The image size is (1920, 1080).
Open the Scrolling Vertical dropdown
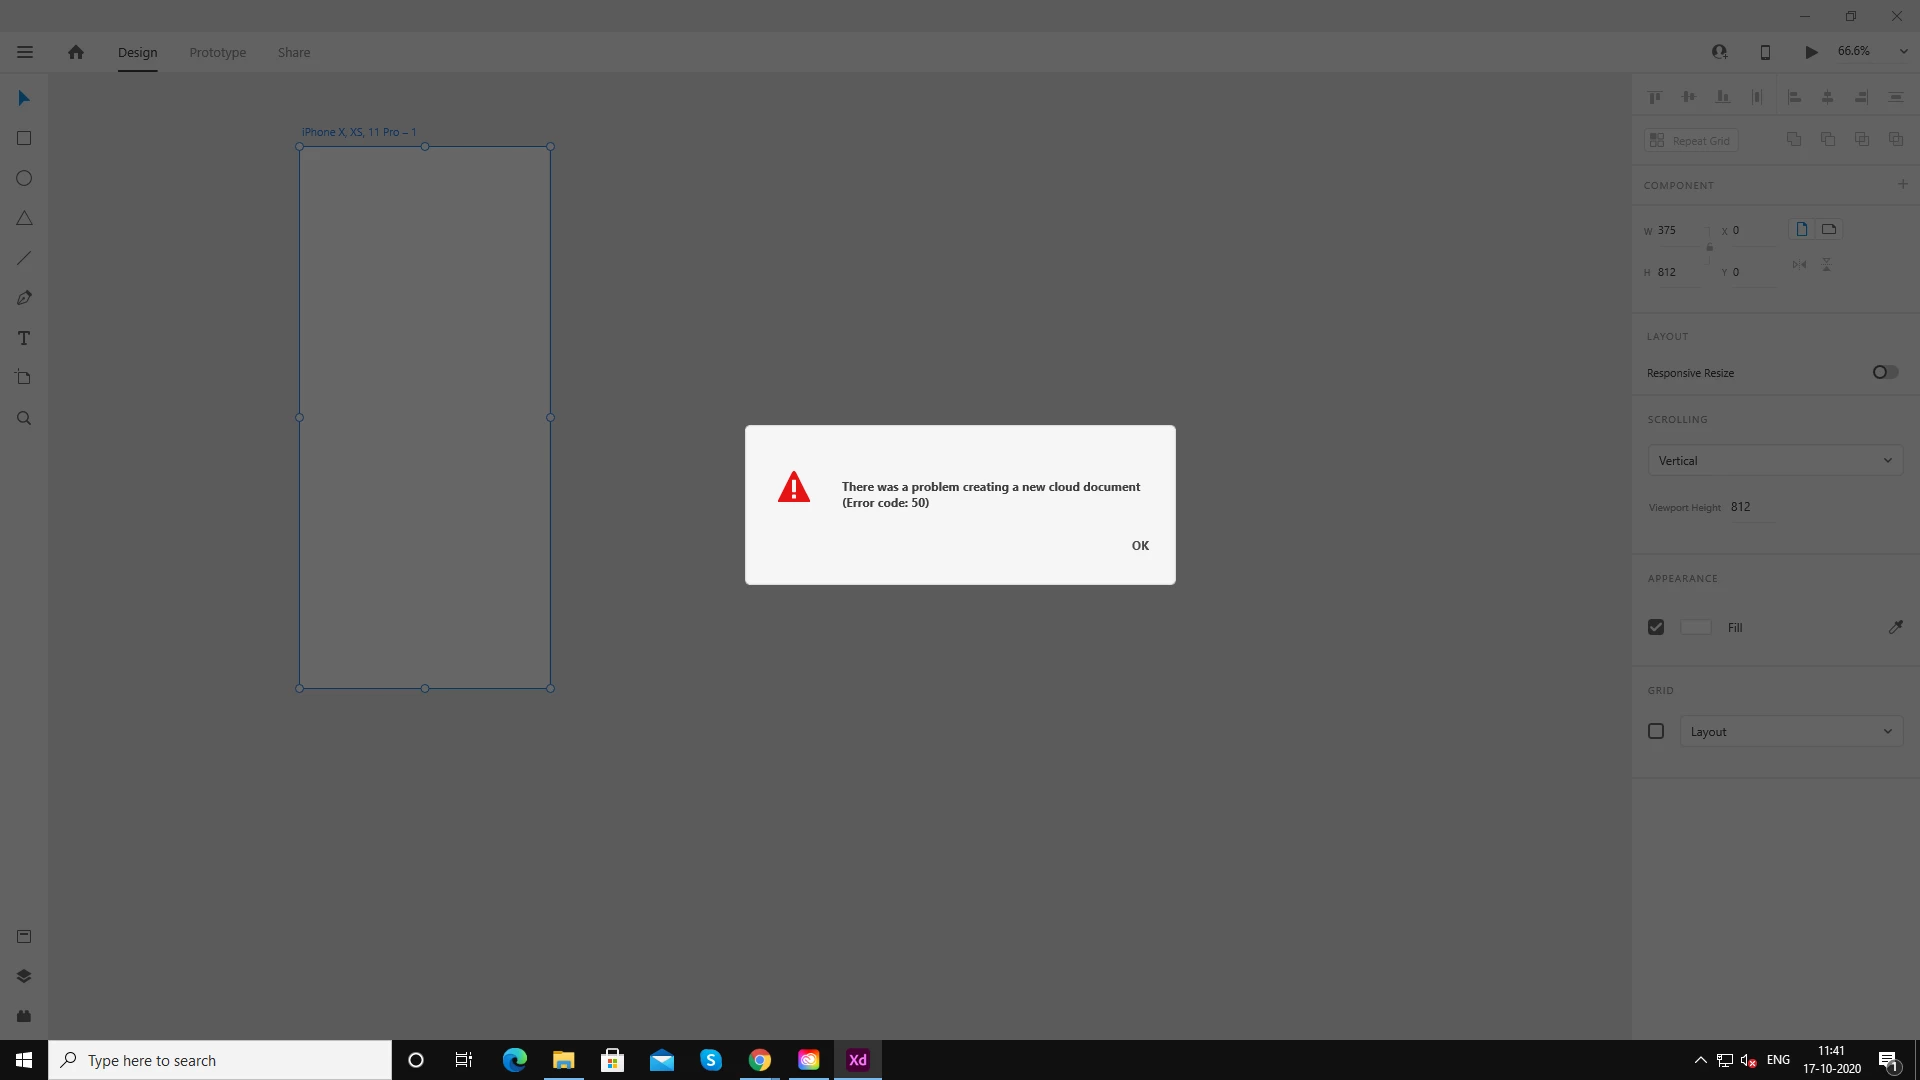click(1775, 461)
